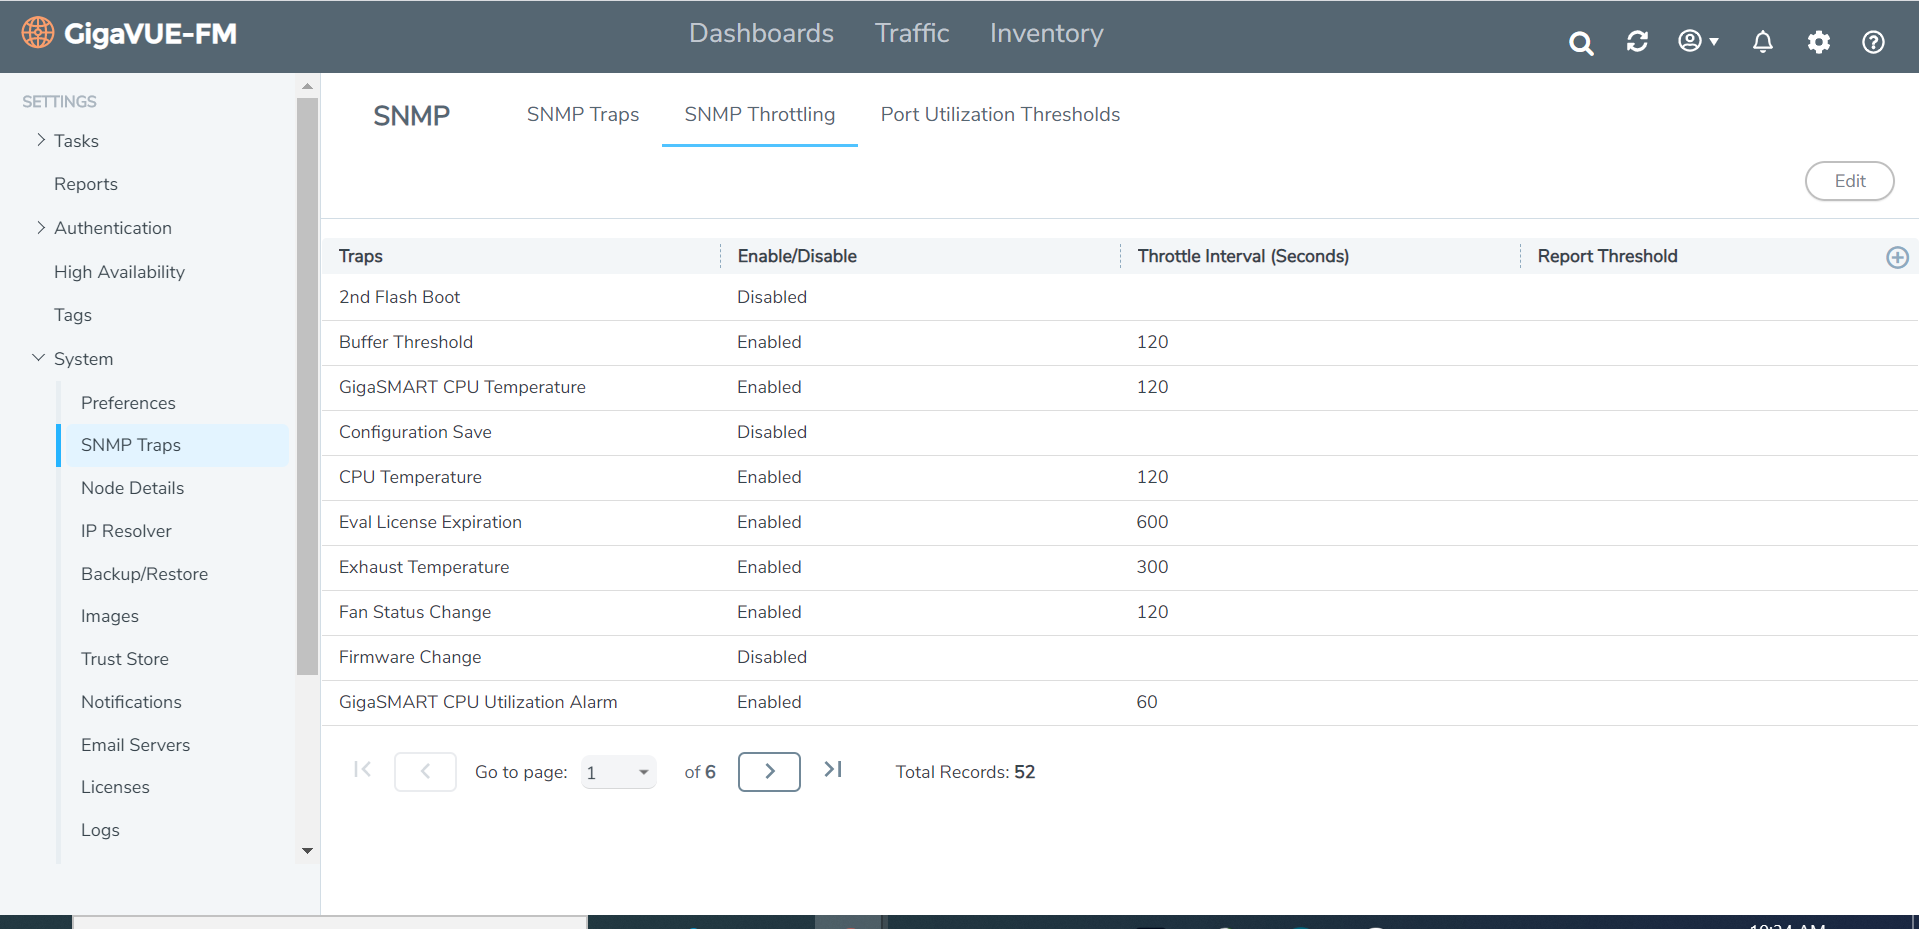This screenshot has height=929, width=1919.
Task: Click the help question mark icon
Action: point(1873,42)
